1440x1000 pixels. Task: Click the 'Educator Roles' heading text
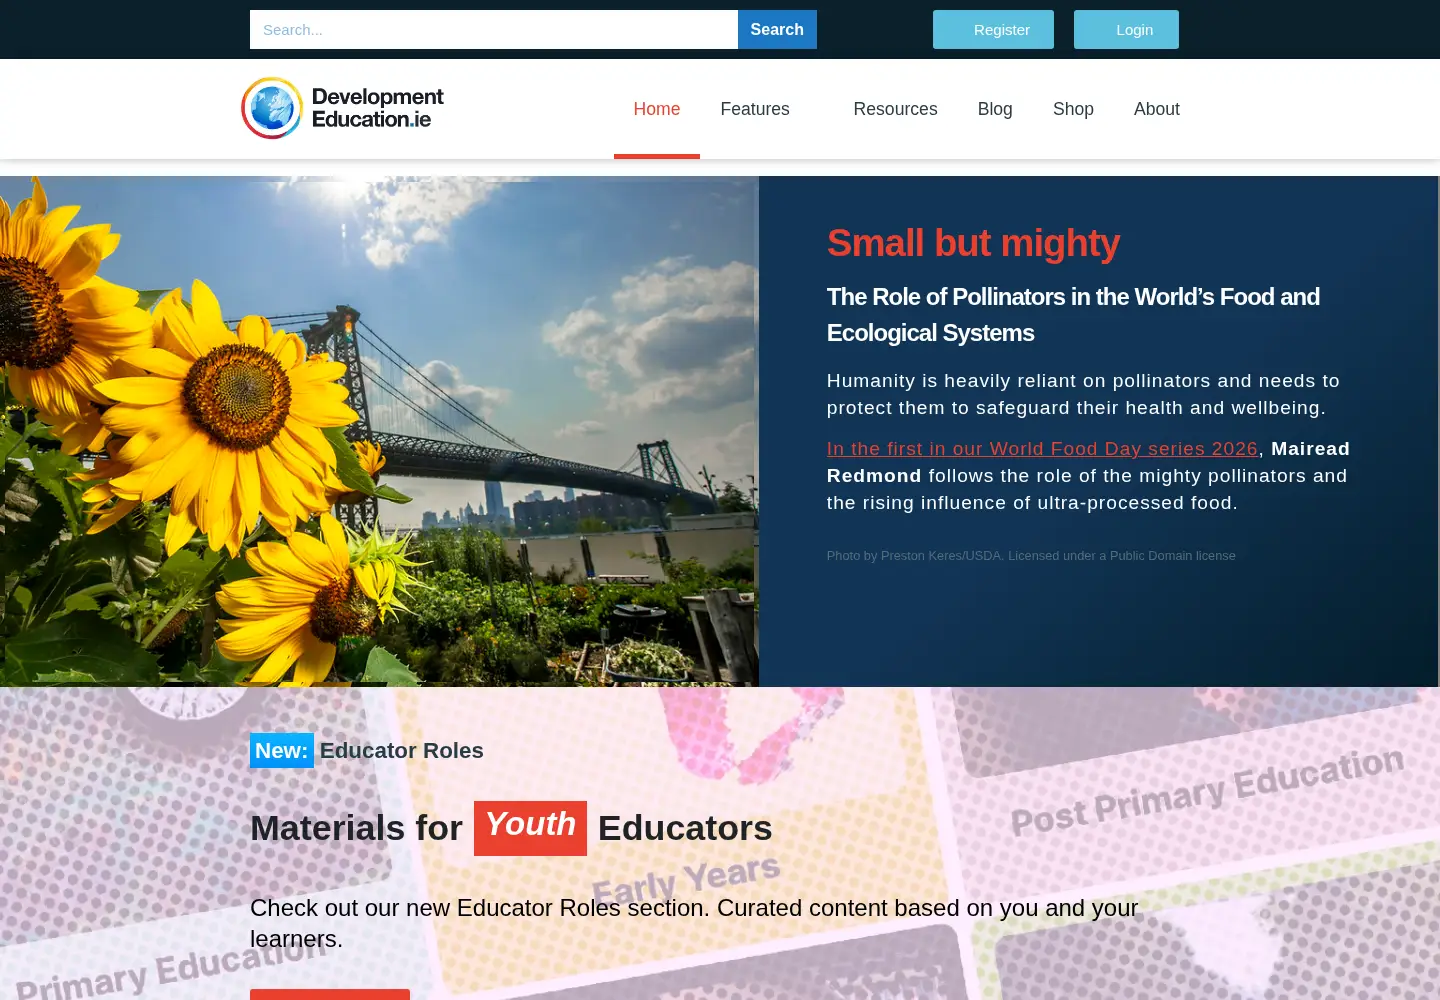point(401,751)
